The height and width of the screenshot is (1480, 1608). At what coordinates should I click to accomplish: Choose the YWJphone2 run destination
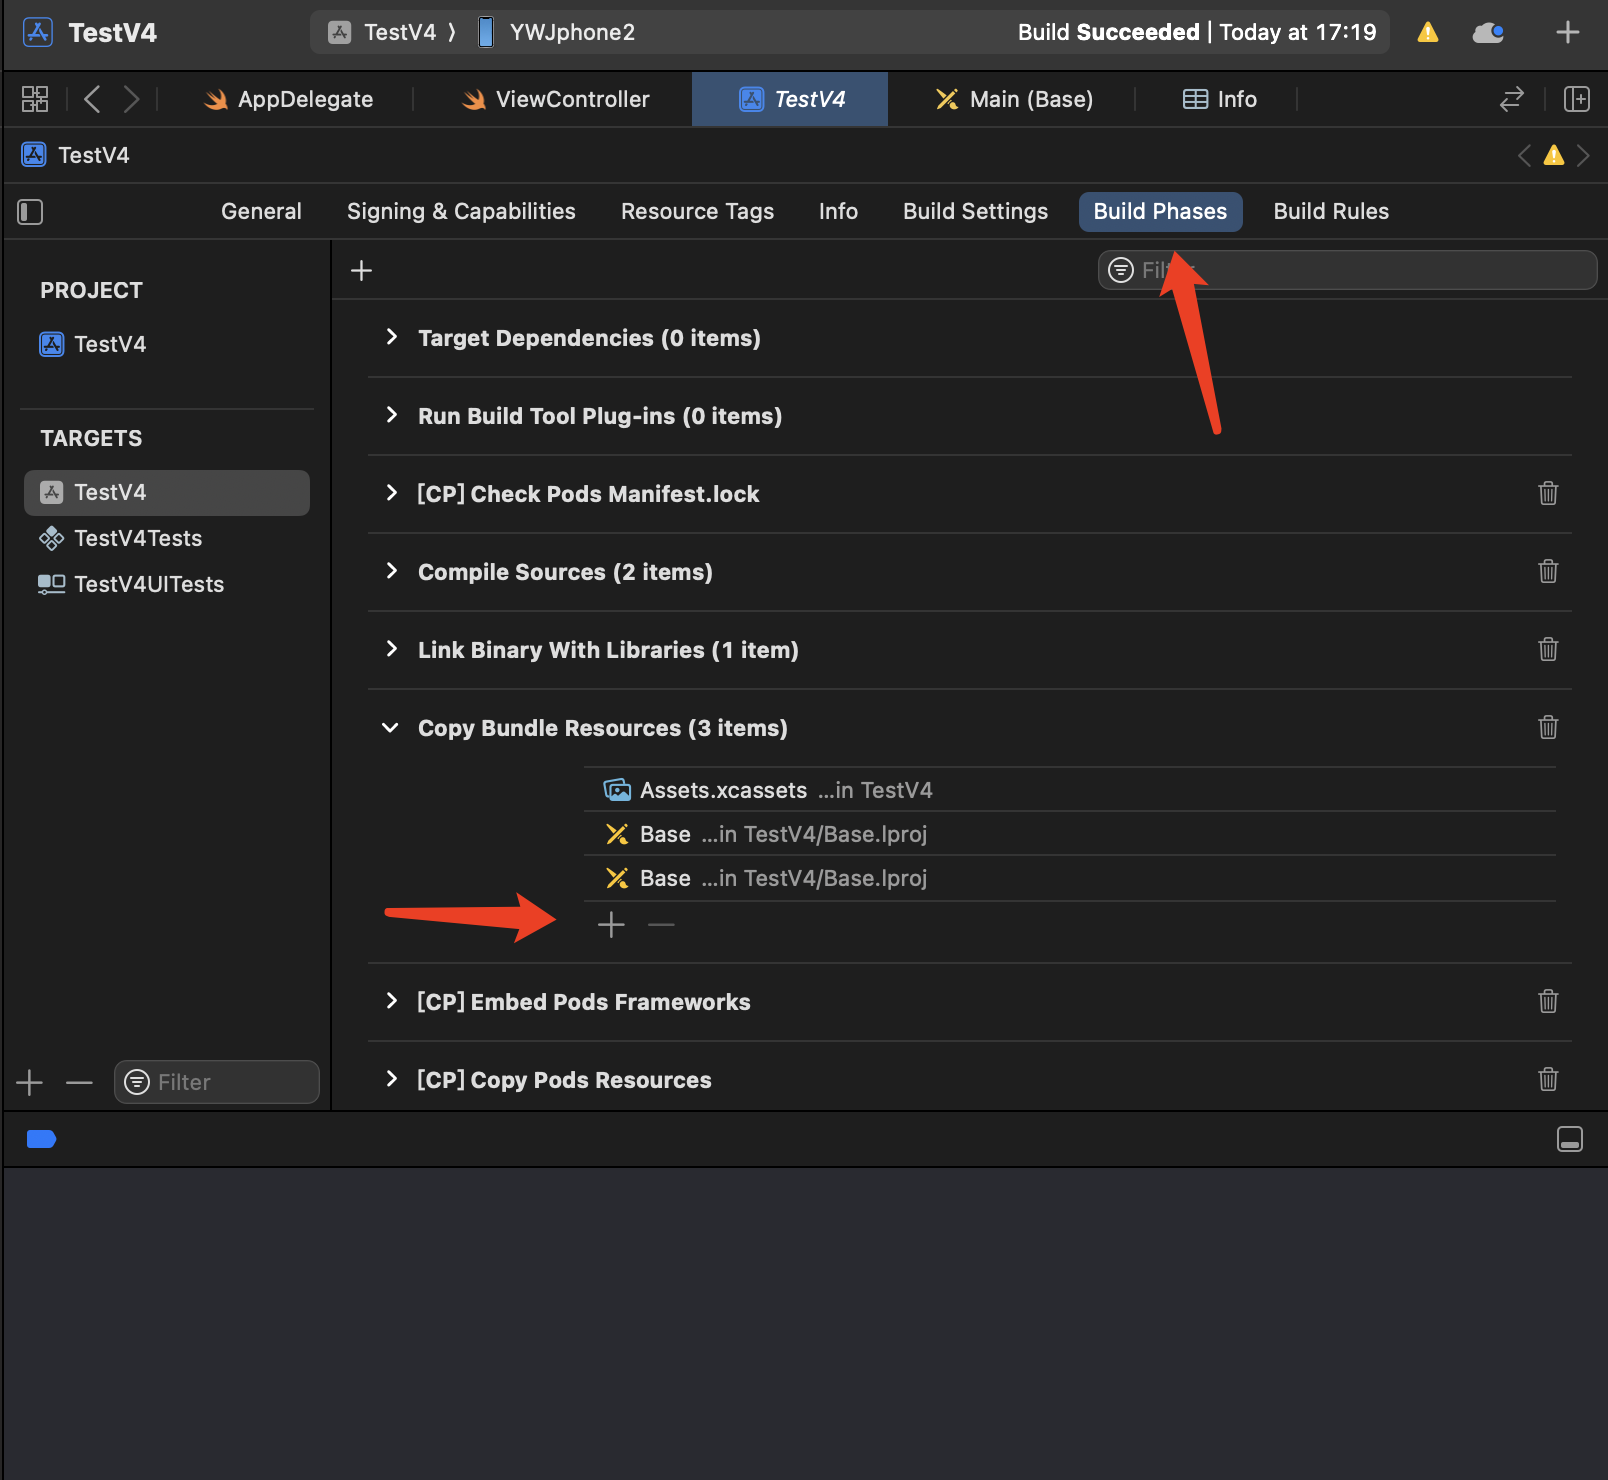click(x=557, y=32)
